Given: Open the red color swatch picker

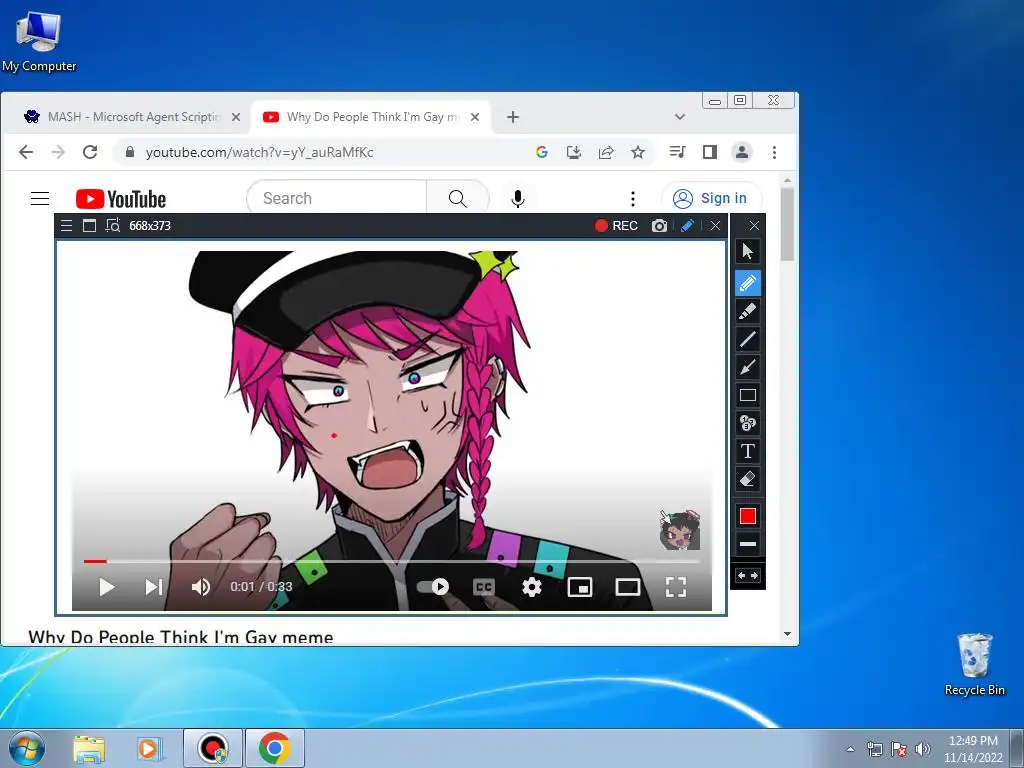Looking at the screenshot, I should tap(748, 516).
